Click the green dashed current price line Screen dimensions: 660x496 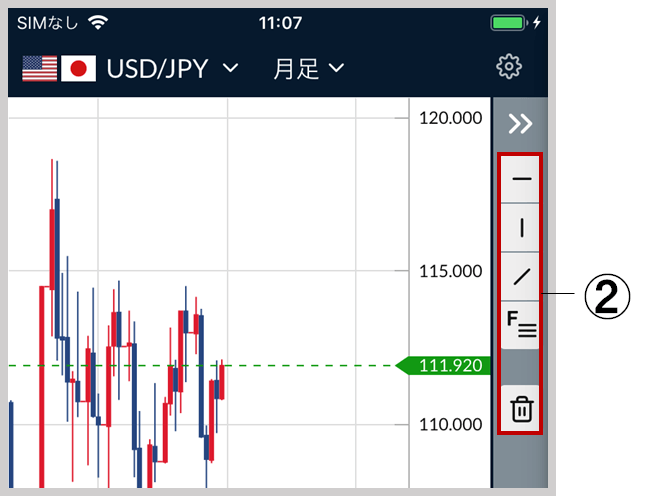coord(202,365)
